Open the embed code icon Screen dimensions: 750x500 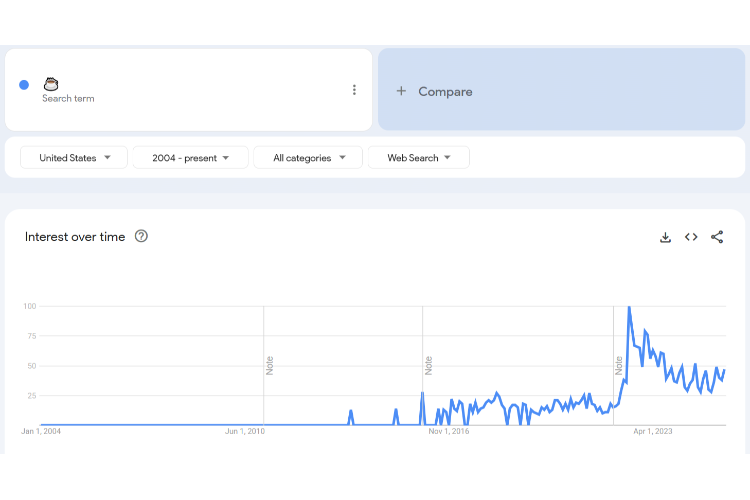click(691, 237)
